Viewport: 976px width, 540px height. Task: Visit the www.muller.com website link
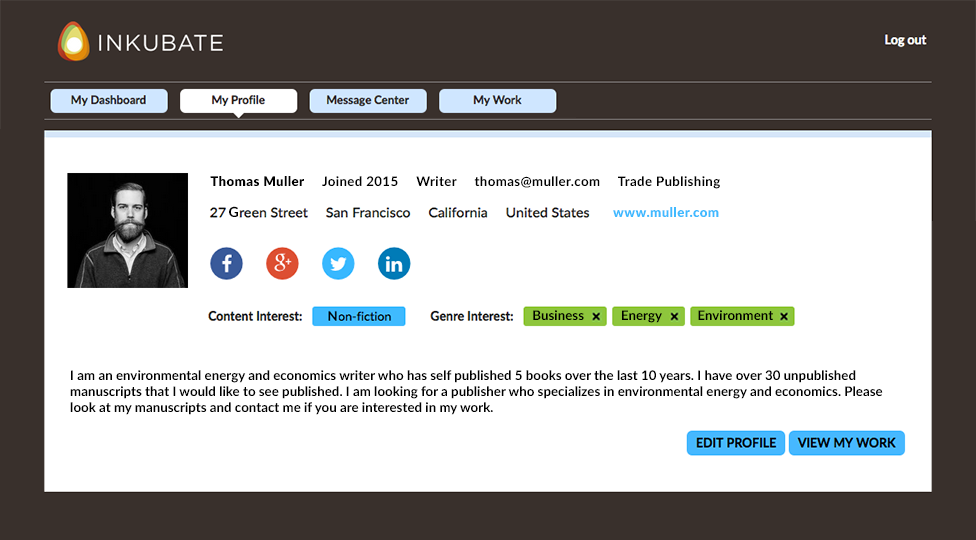pyautogui.click(x=666, y=213)
